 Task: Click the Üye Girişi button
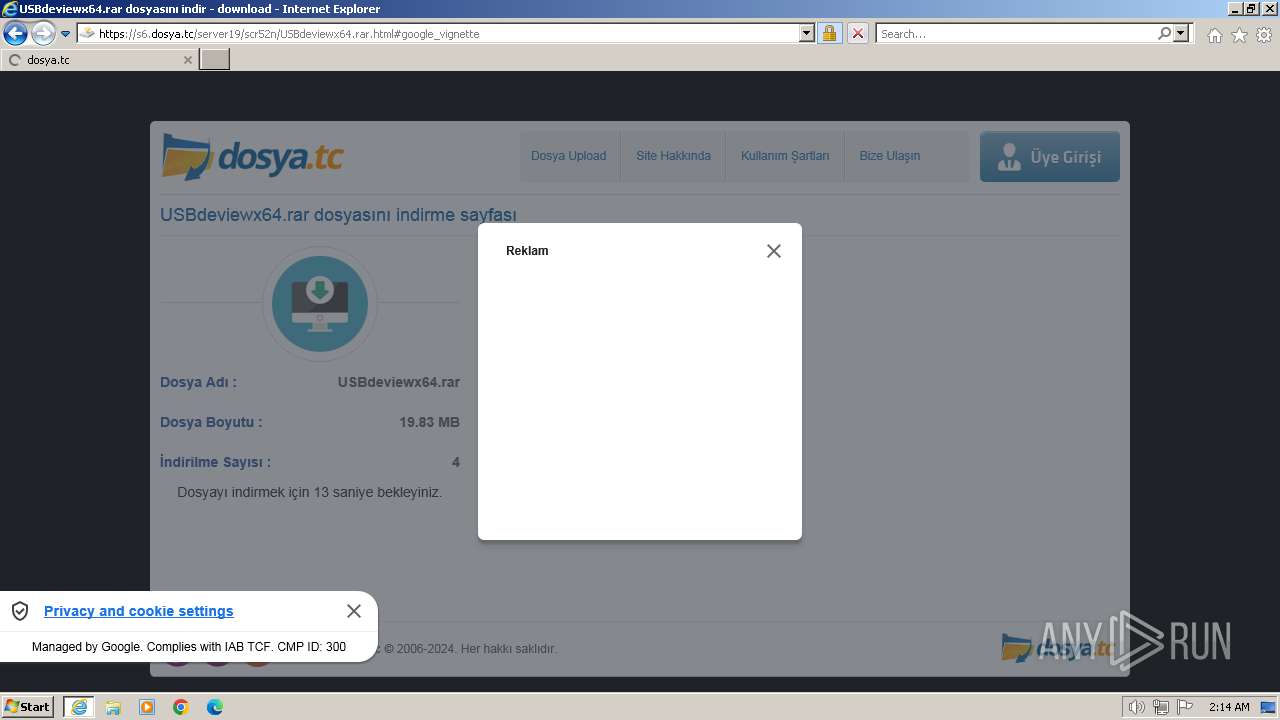click(x=1050, y=157)
